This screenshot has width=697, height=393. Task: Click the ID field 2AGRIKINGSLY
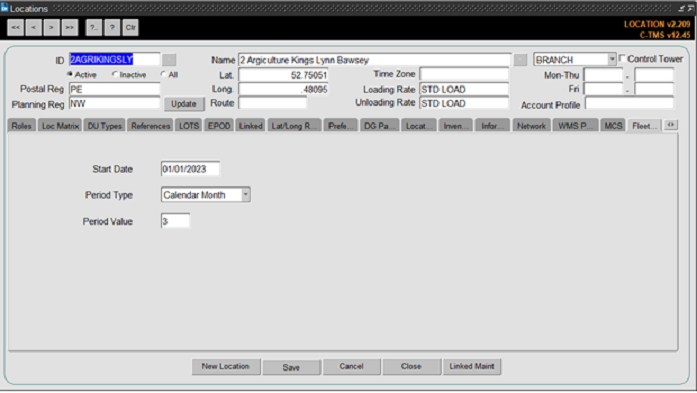114,60
